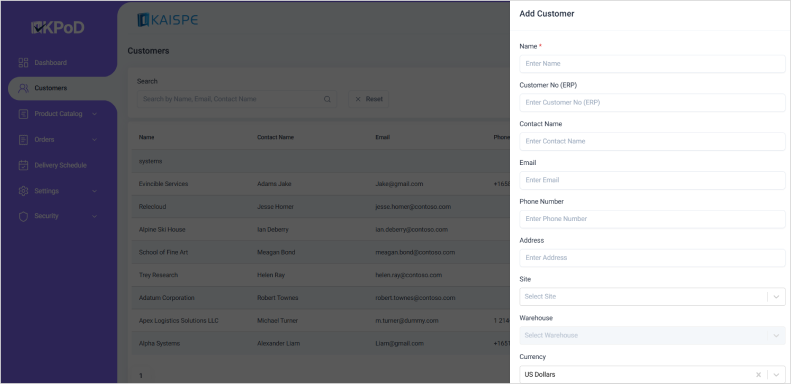This screenshot has width=791, height=384.
Task: Click the contact name Jesse Homer
Action: pyautogui.click(x=275, y=207)
